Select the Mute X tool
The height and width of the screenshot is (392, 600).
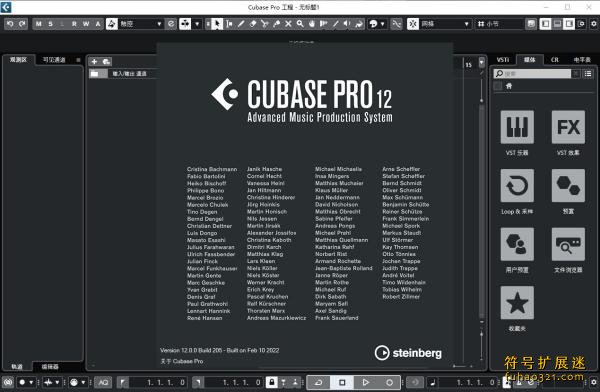(288, 24)
